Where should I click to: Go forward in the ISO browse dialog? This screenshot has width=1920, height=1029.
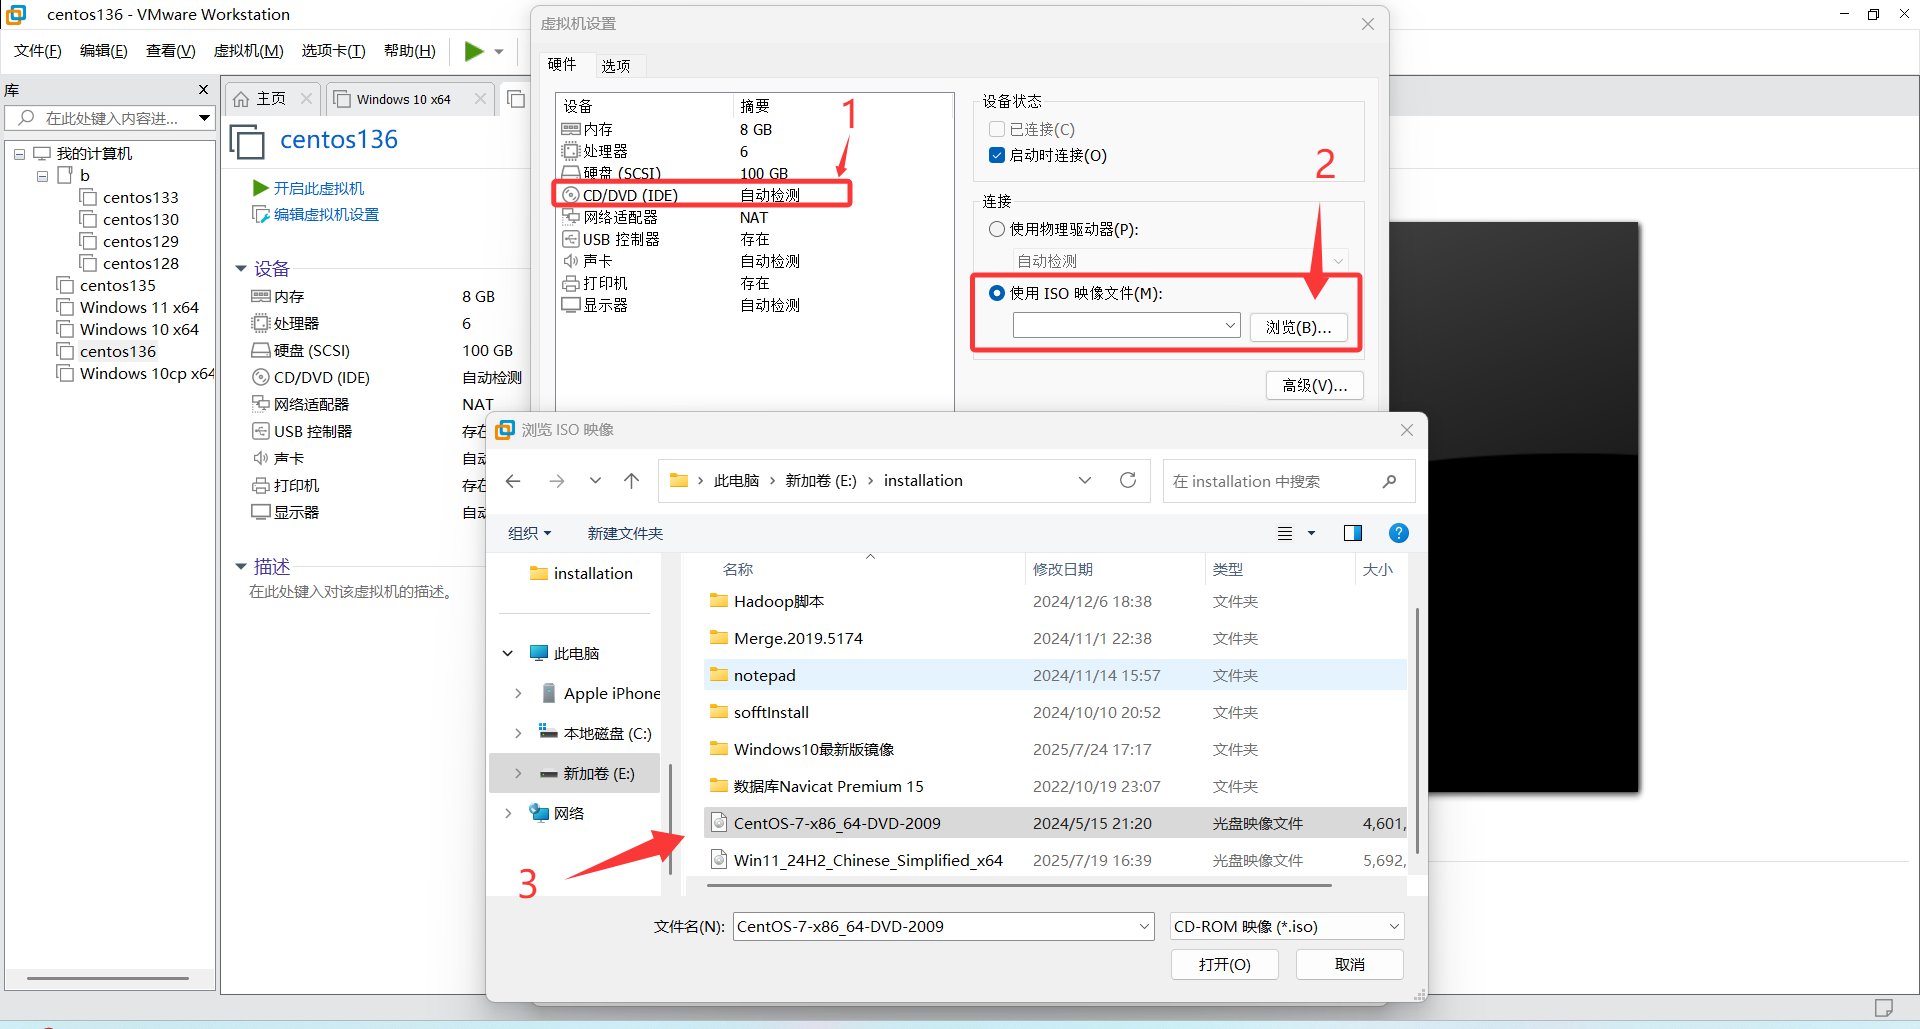(557, 481)
